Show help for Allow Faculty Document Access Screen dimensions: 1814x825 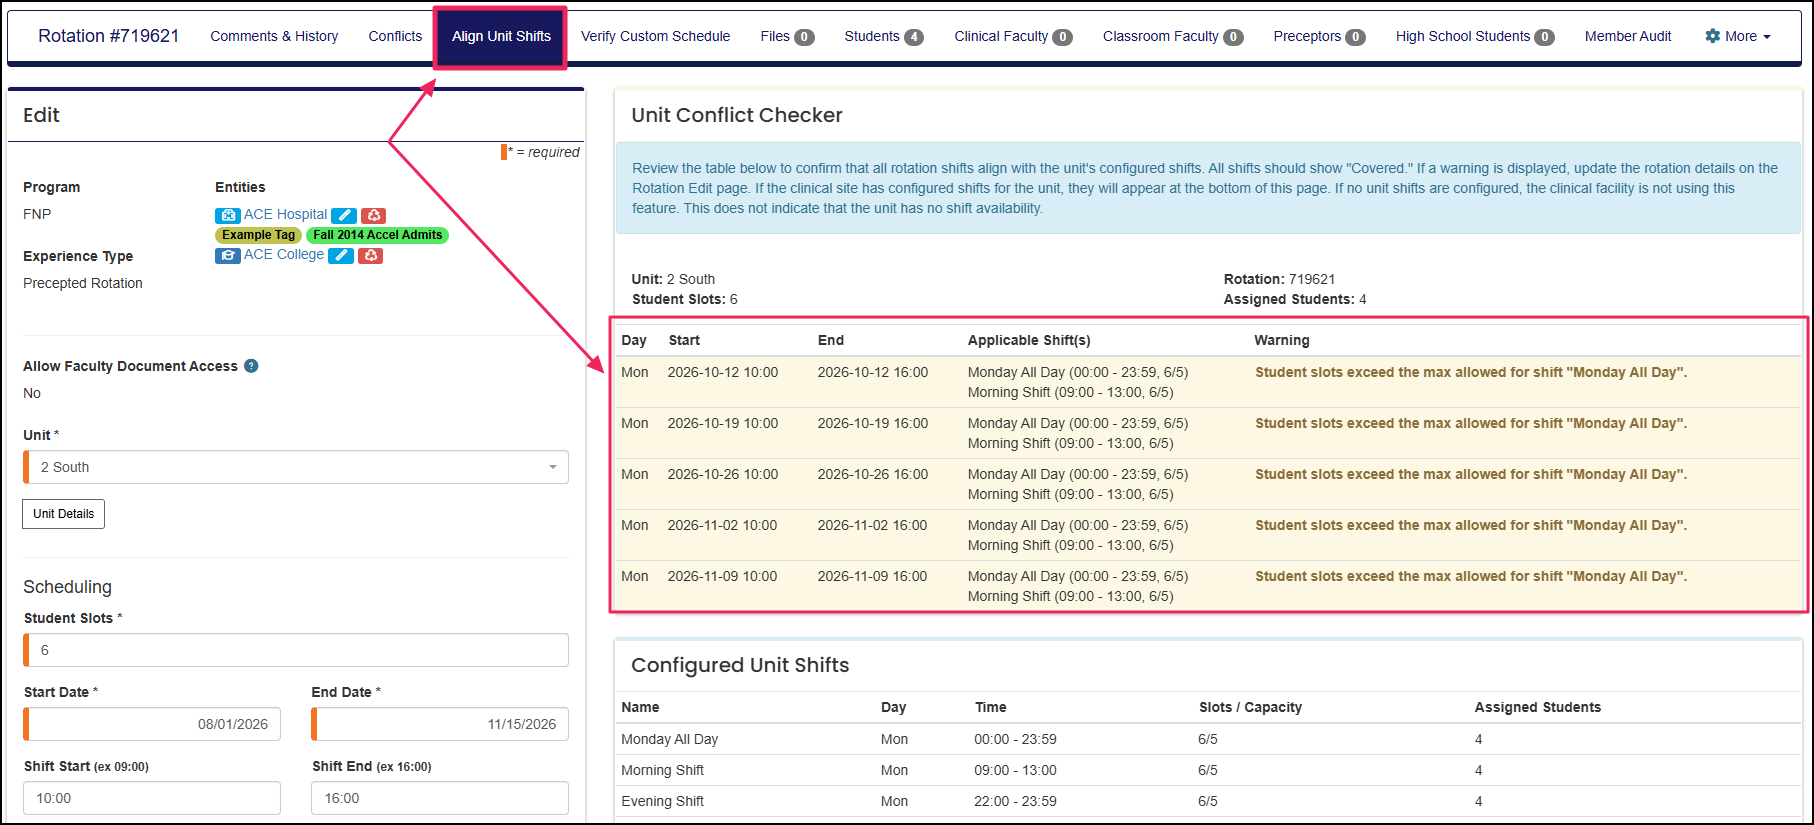(x=251, y=366)
